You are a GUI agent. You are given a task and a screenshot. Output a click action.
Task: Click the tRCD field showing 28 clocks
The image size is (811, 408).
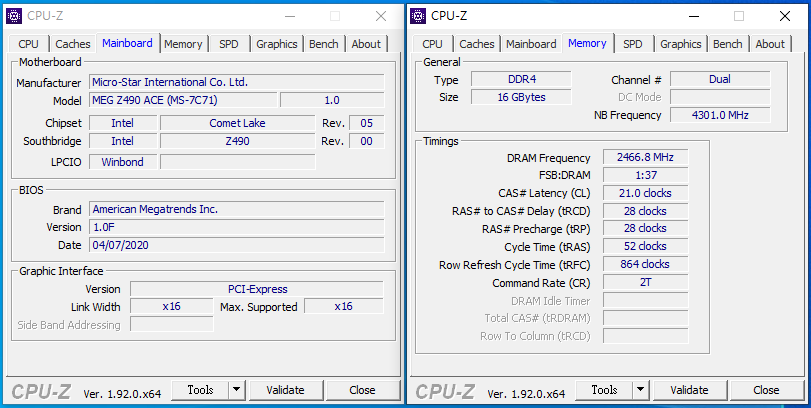tap(645, 211)
